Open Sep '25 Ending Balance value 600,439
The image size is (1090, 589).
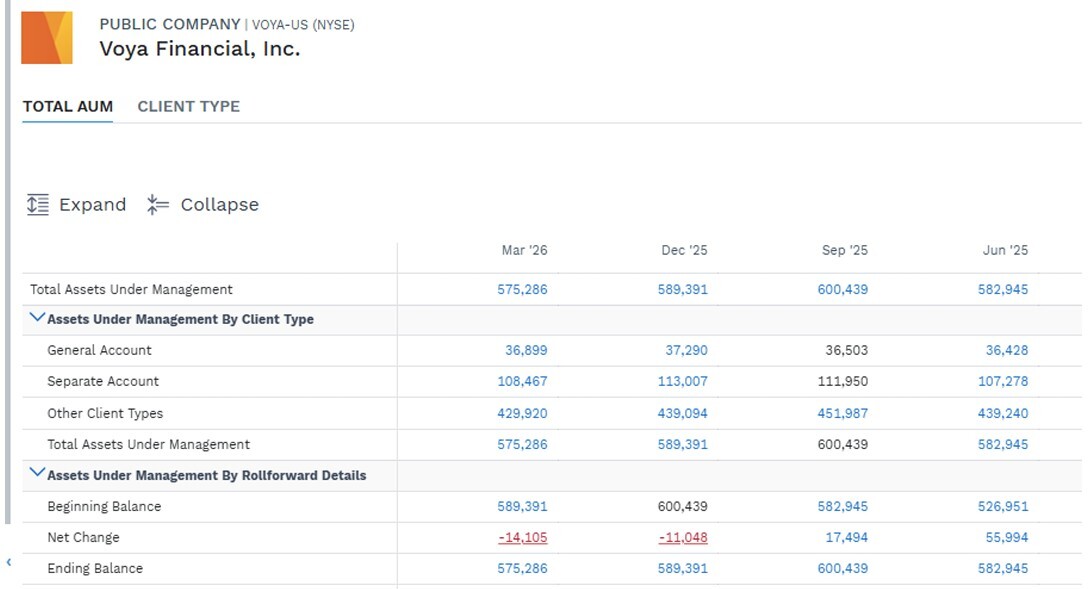pyautogui.click(x=843, y=568)
